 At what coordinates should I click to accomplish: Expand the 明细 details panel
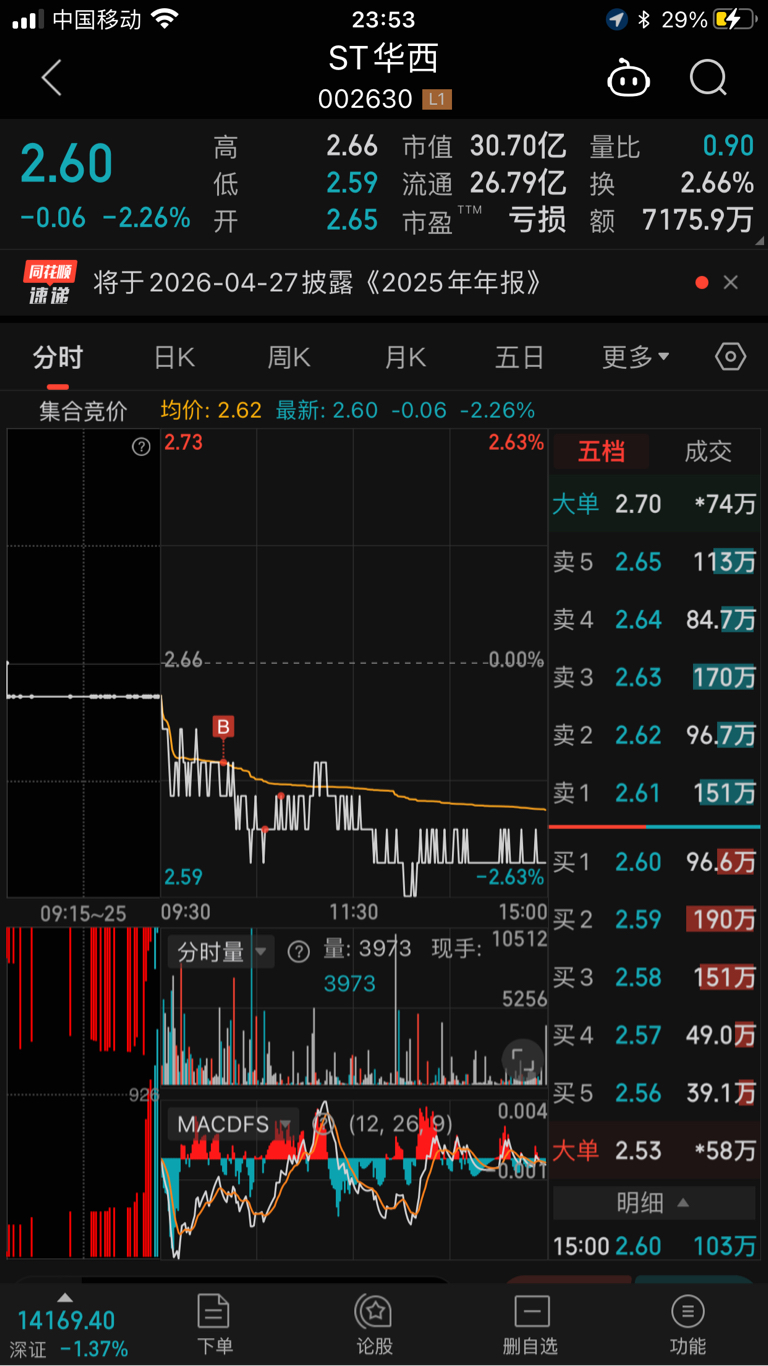coord(654,1203)
